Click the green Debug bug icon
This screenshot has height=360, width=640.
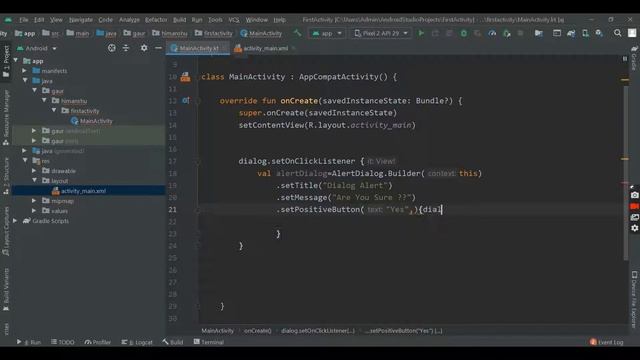[464, 33]
